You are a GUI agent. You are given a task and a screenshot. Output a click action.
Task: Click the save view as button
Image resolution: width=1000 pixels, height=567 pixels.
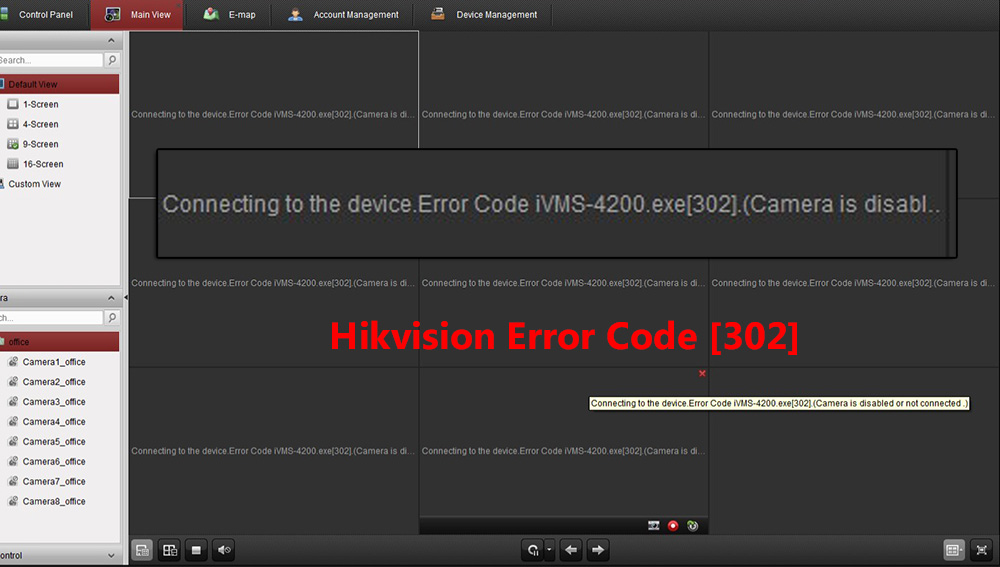pyautogui.click(x=170, y=550)
